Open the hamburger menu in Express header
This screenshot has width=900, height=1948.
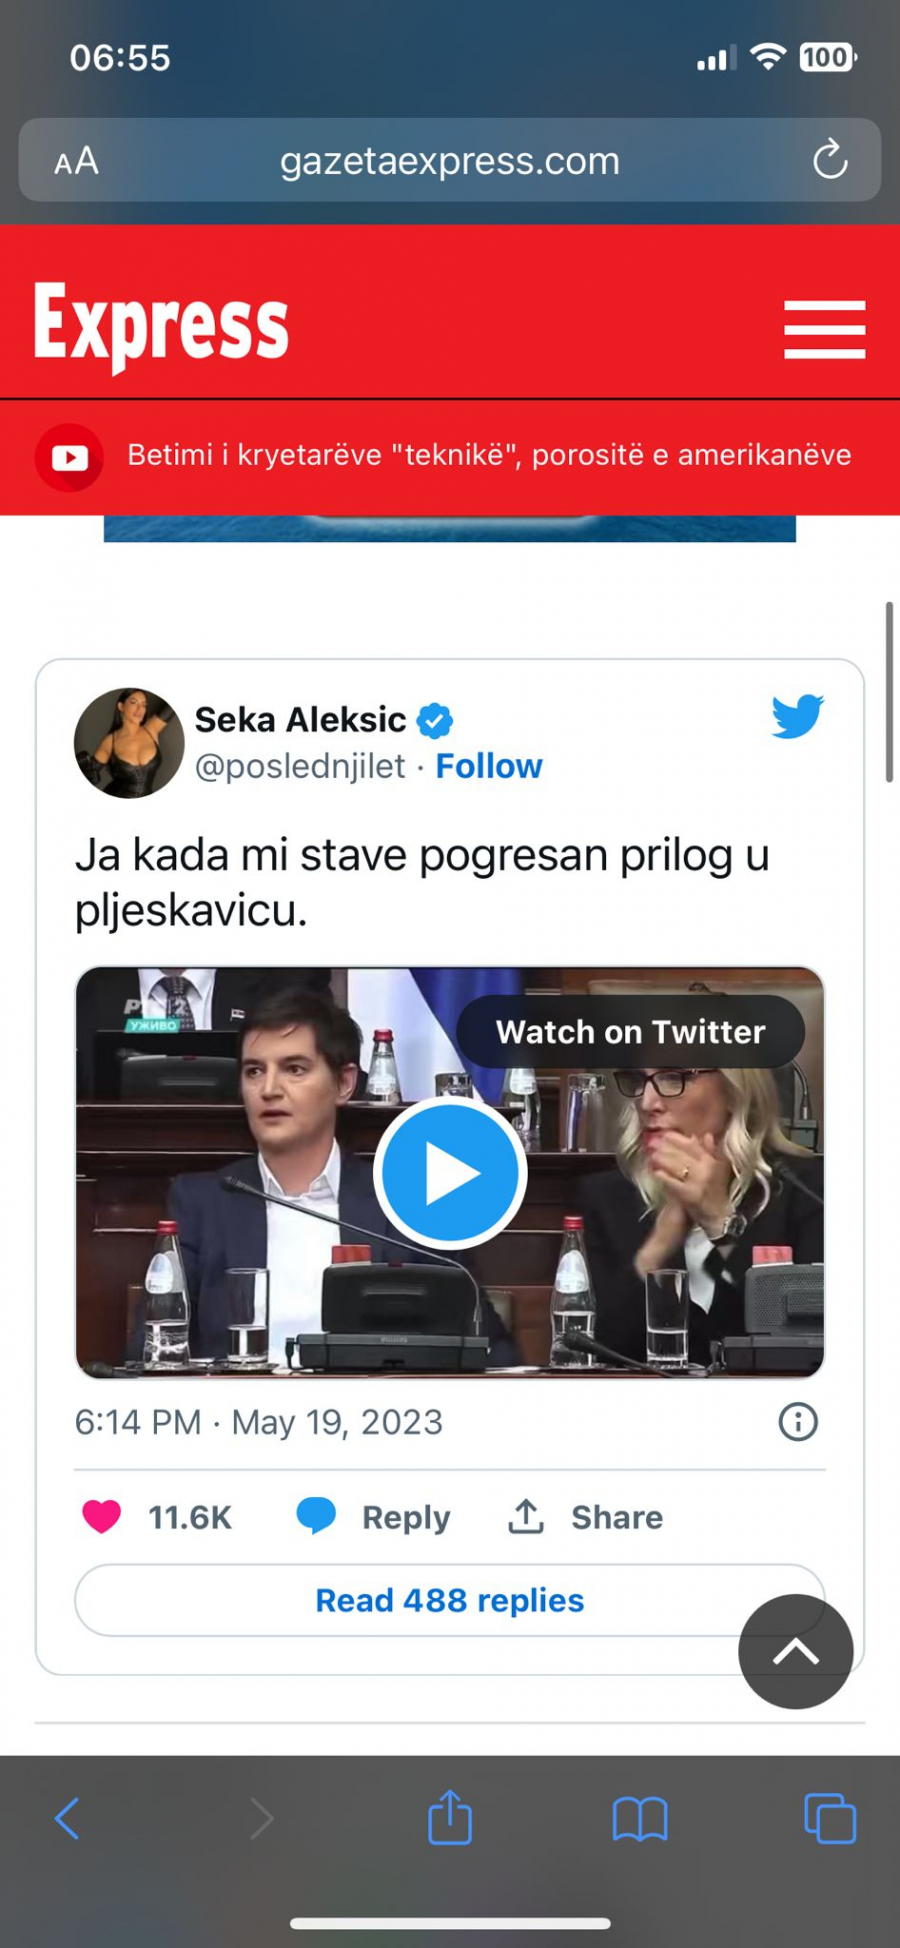824,329
